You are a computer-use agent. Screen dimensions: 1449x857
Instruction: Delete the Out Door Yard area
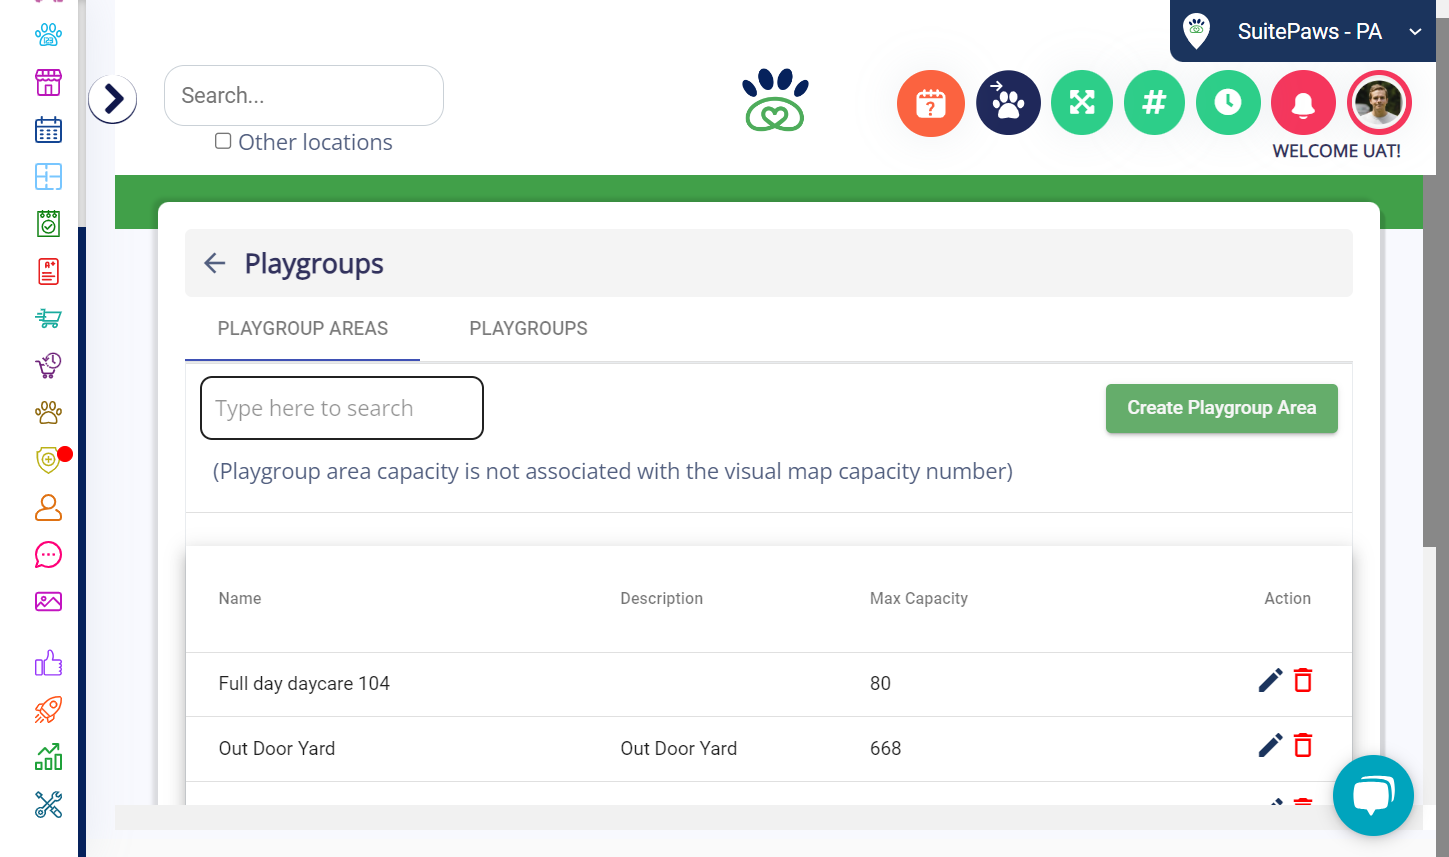[x=1303, y=746]
